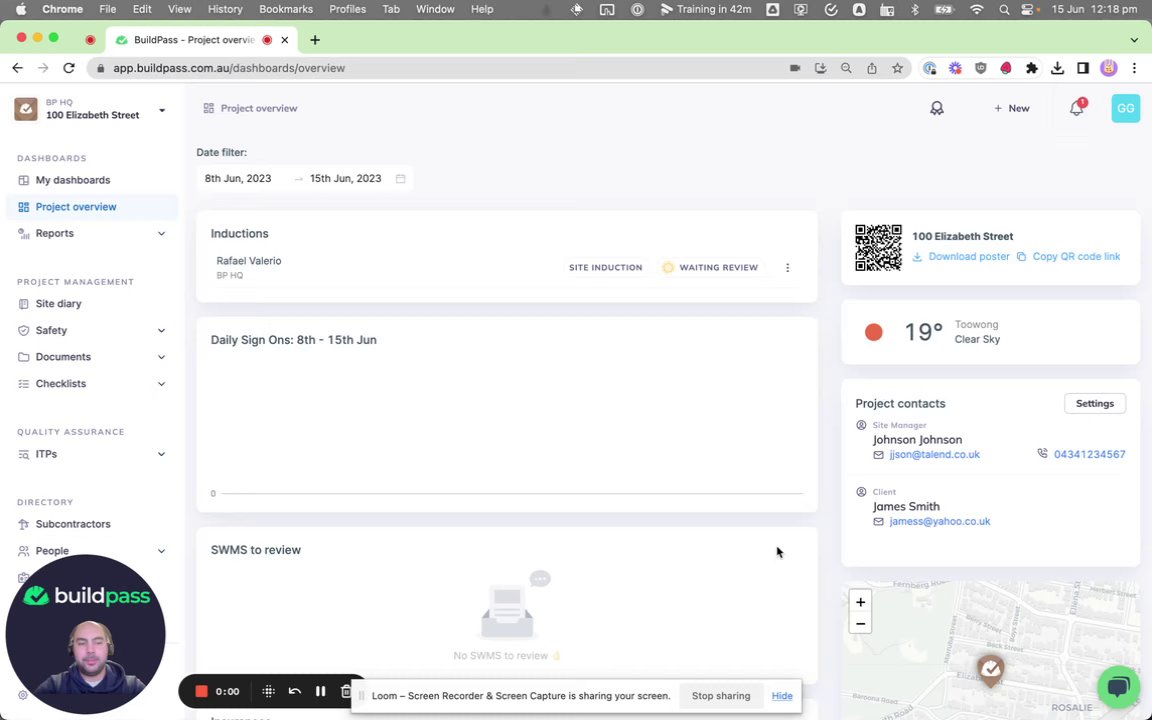1152x720 pixels.
Task: Open Project contacts Settings button
Action: point(1095,403)
